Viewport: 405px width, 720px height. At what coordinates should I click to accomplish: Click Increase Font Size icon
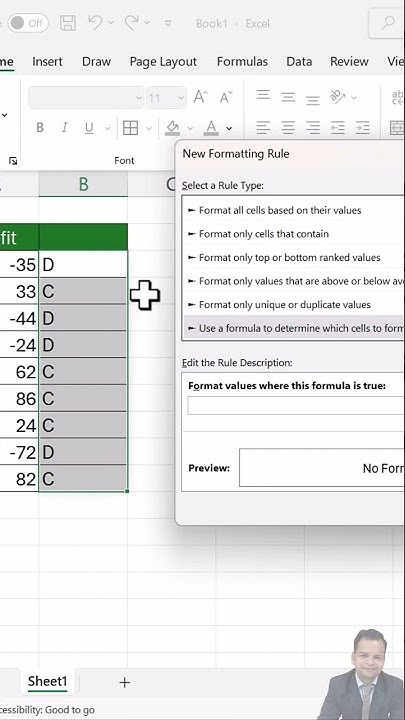tap(200, 97)
